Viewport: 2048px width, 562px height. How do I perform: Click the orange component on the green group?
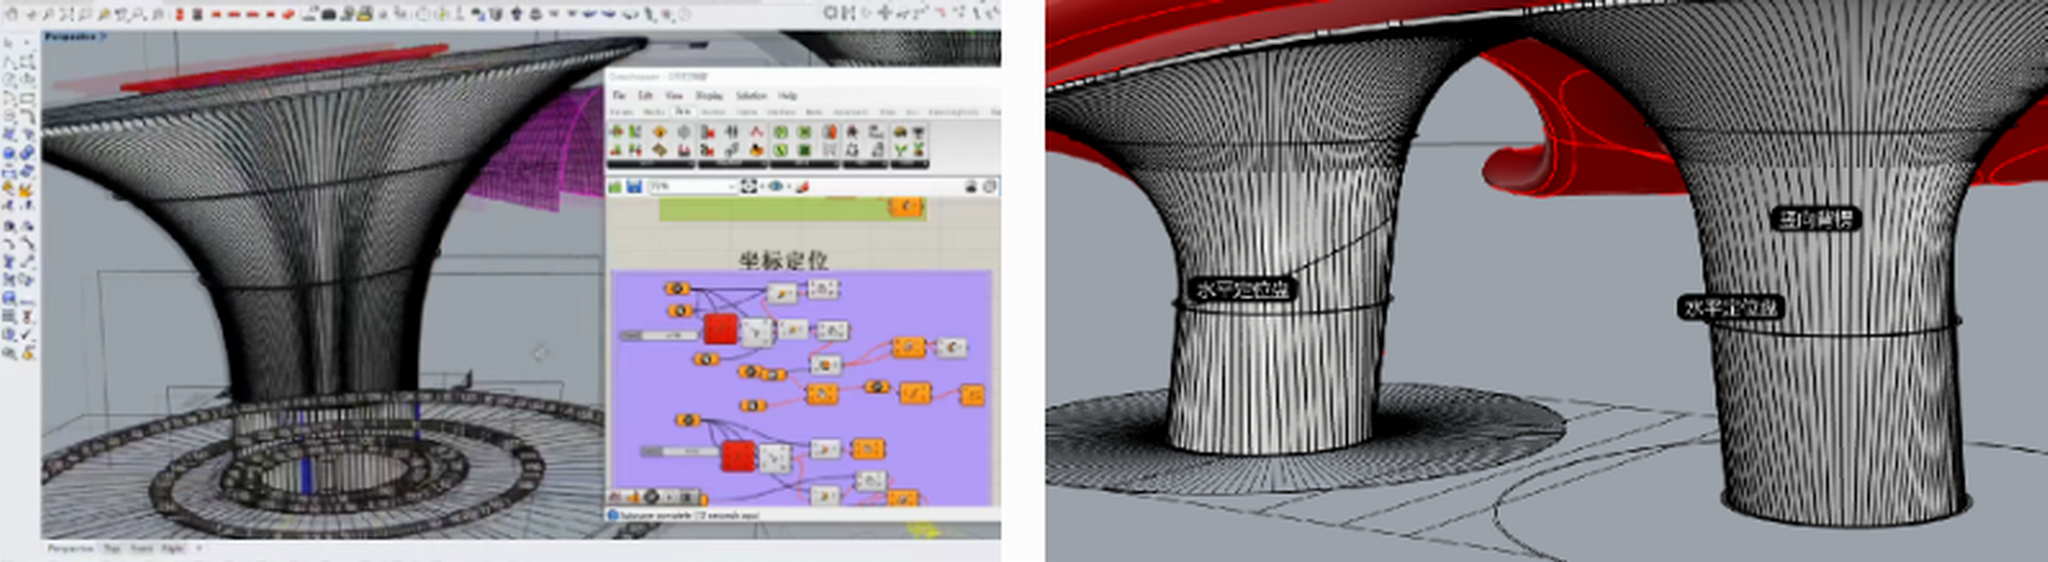pyautogui.click(x=906, y=207)
